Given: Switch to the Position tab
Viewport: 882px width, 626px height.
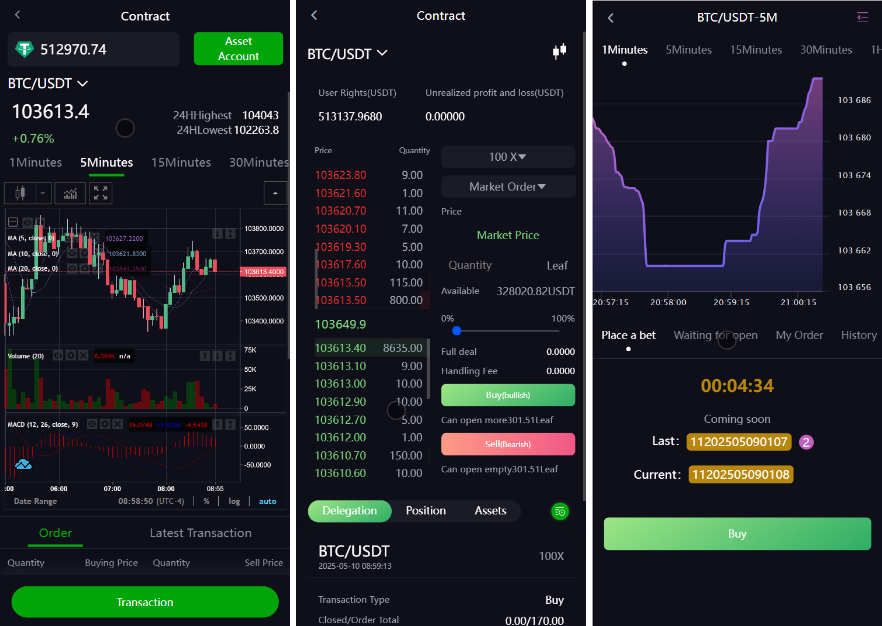Looking at the screenshot, I should pyautogui.click(x=425, y=511).
